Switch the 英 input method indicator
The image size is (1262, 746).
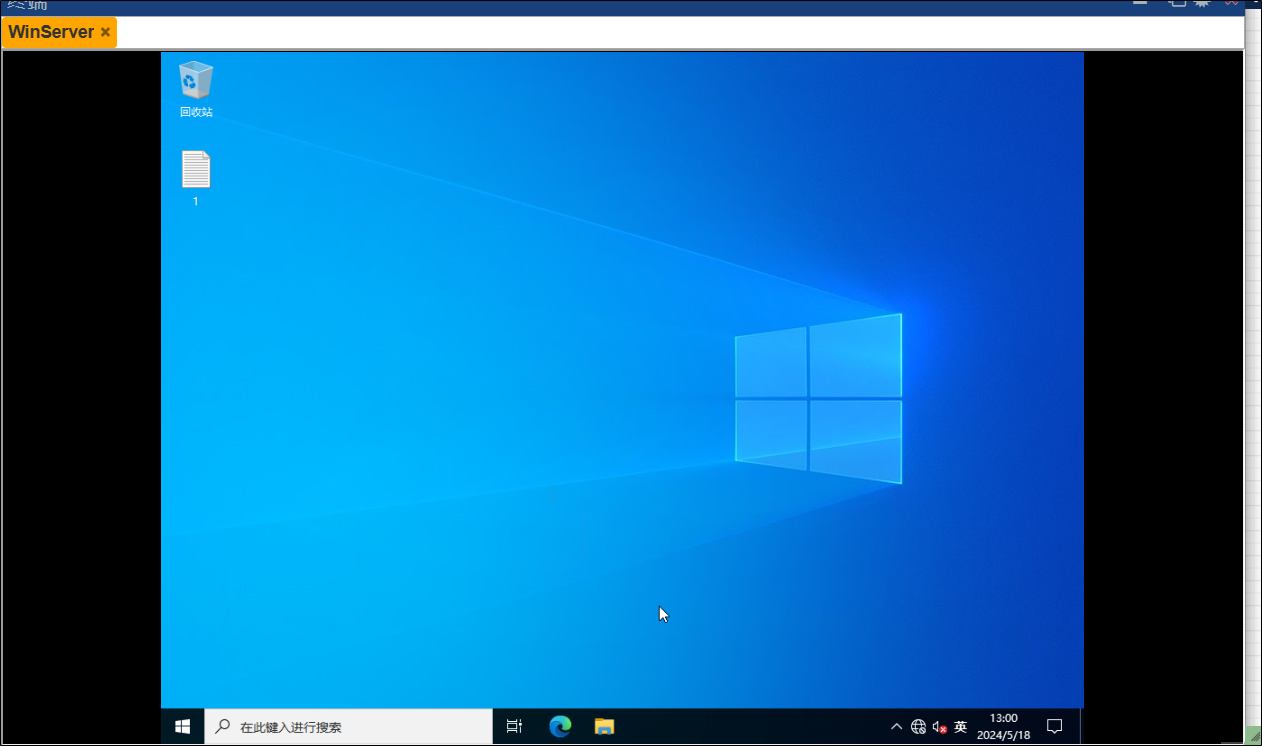960,727
